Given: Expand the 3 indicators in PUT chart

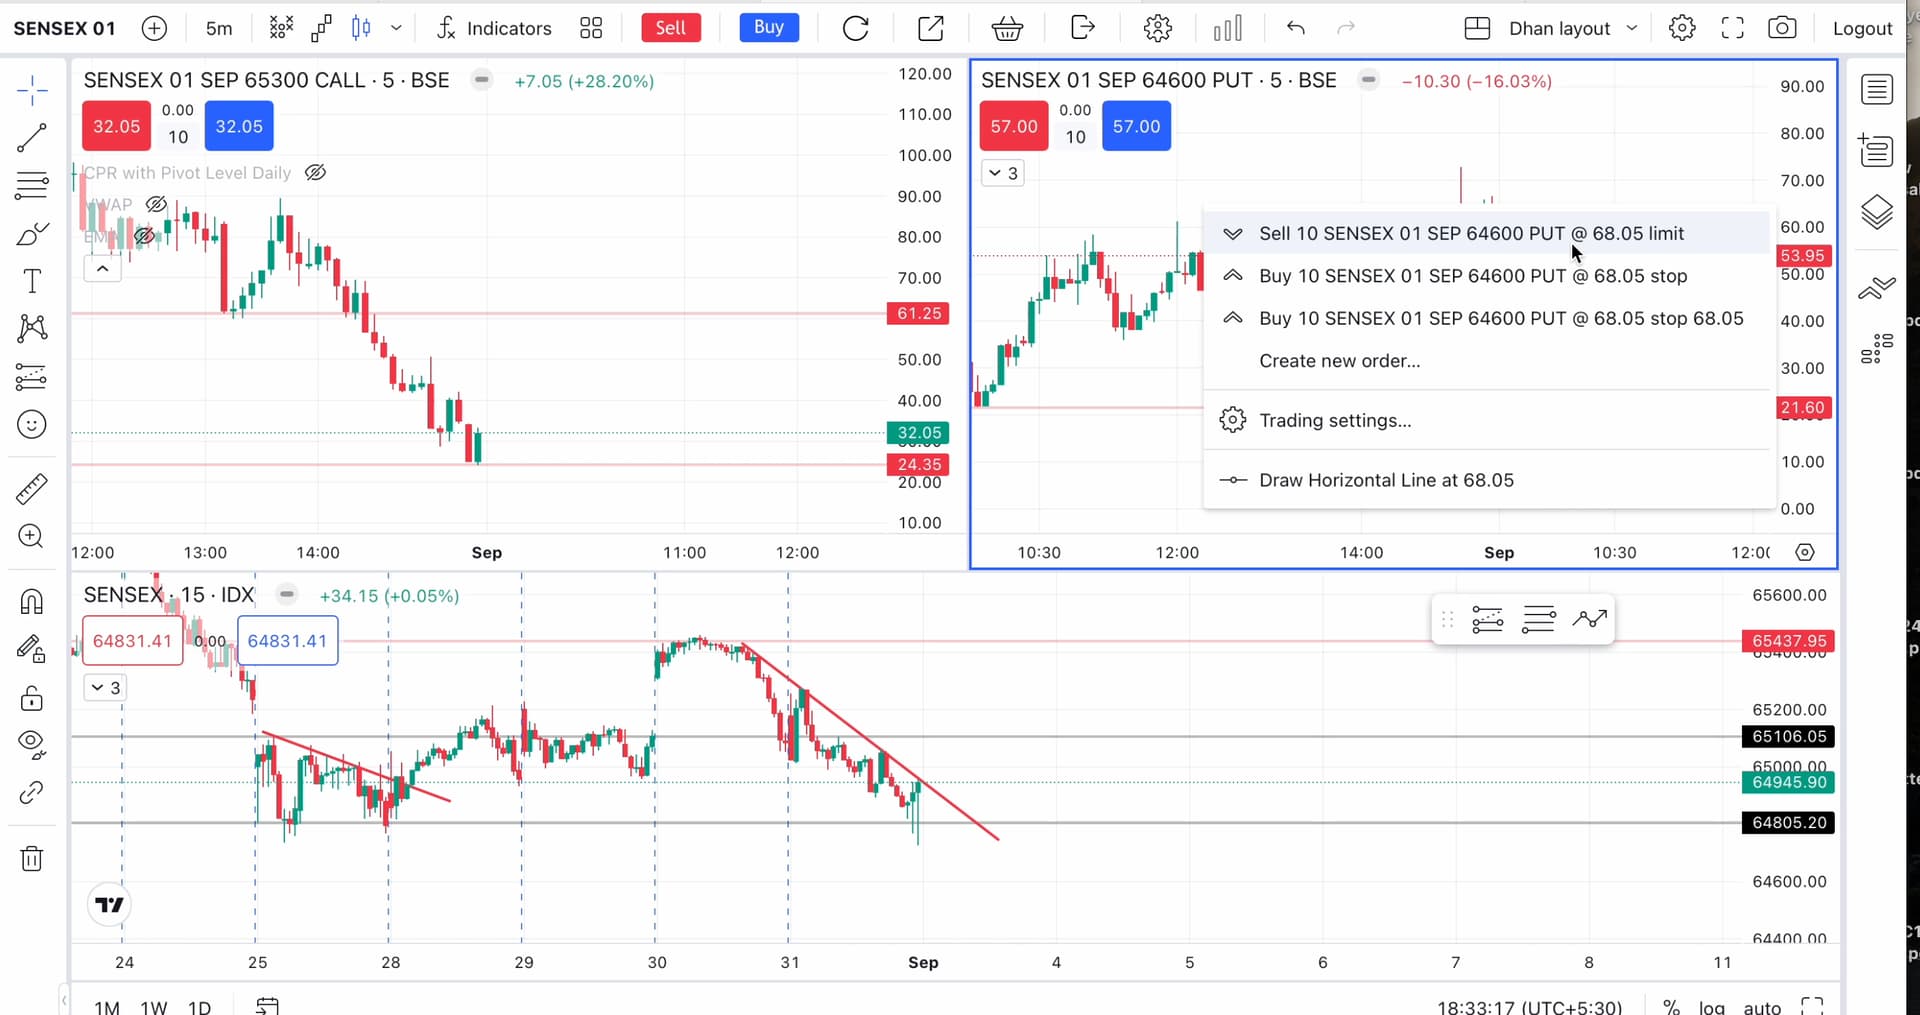Looking at the screenshot, I should click(1002, 173).
